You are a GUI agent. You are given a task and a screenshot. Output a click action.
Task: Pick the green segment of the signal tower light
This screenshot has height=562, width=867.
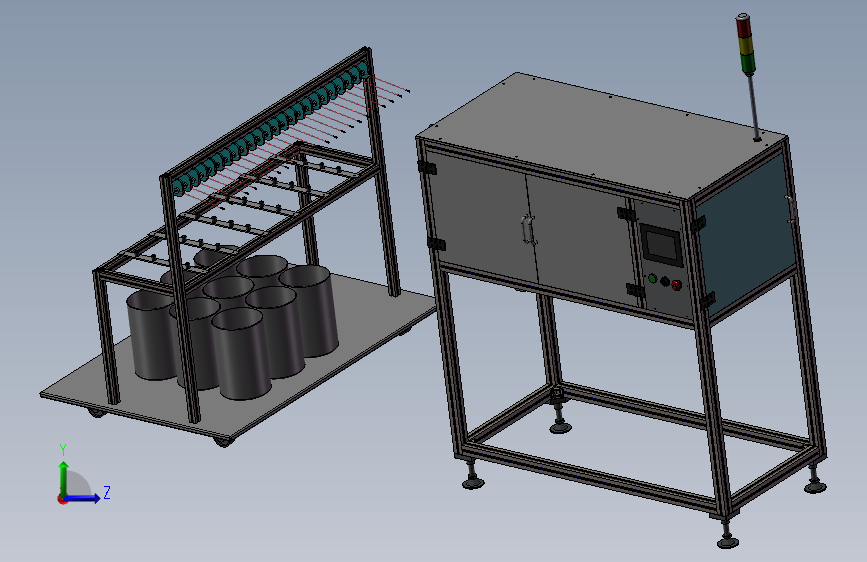[748, 63]
